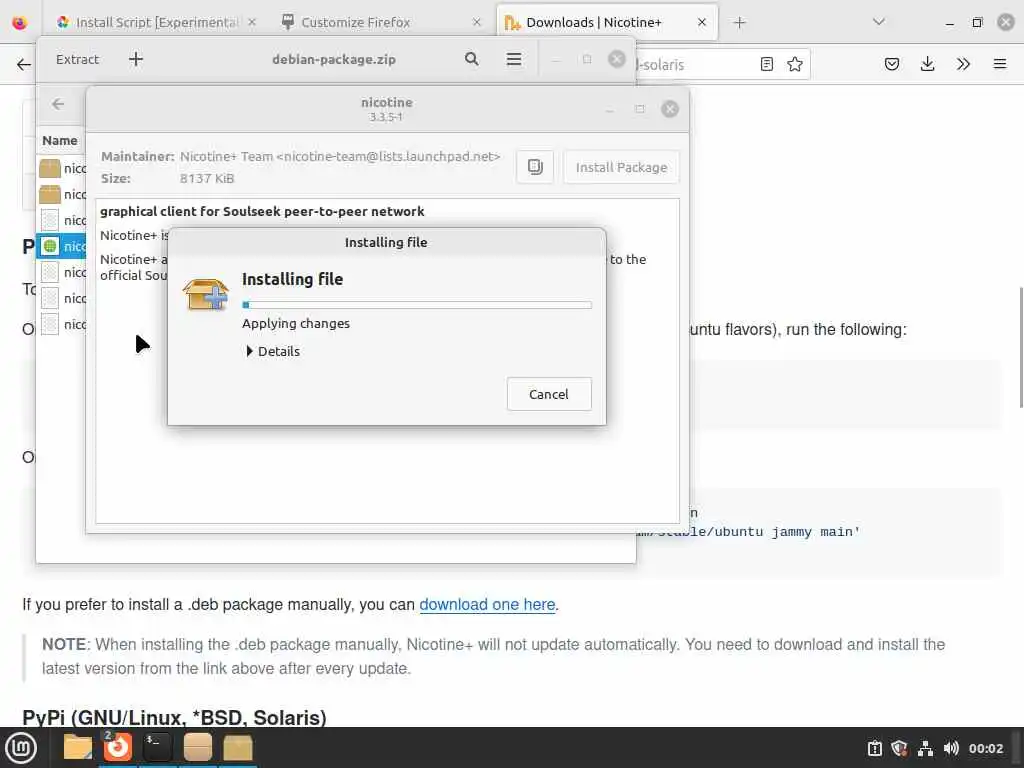Open the terminal from the taskbar

pos(157,748)
